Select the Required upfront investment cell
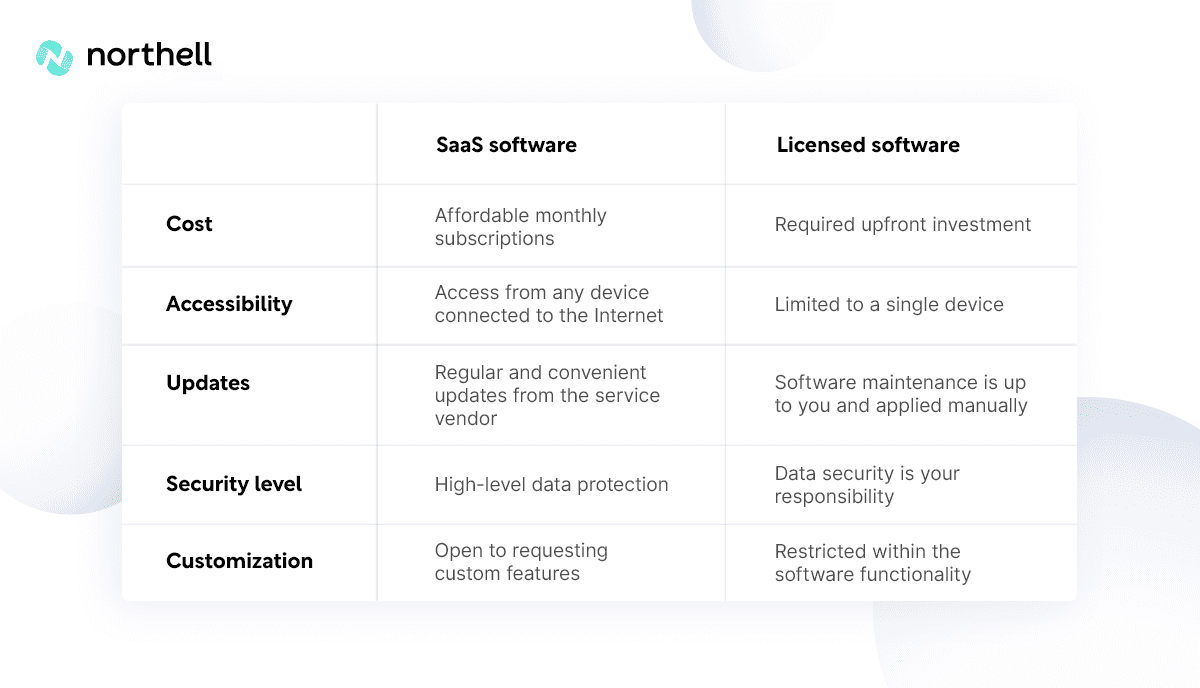The width and height of the screenshot is (1200, 688). (x=903, y=224)
